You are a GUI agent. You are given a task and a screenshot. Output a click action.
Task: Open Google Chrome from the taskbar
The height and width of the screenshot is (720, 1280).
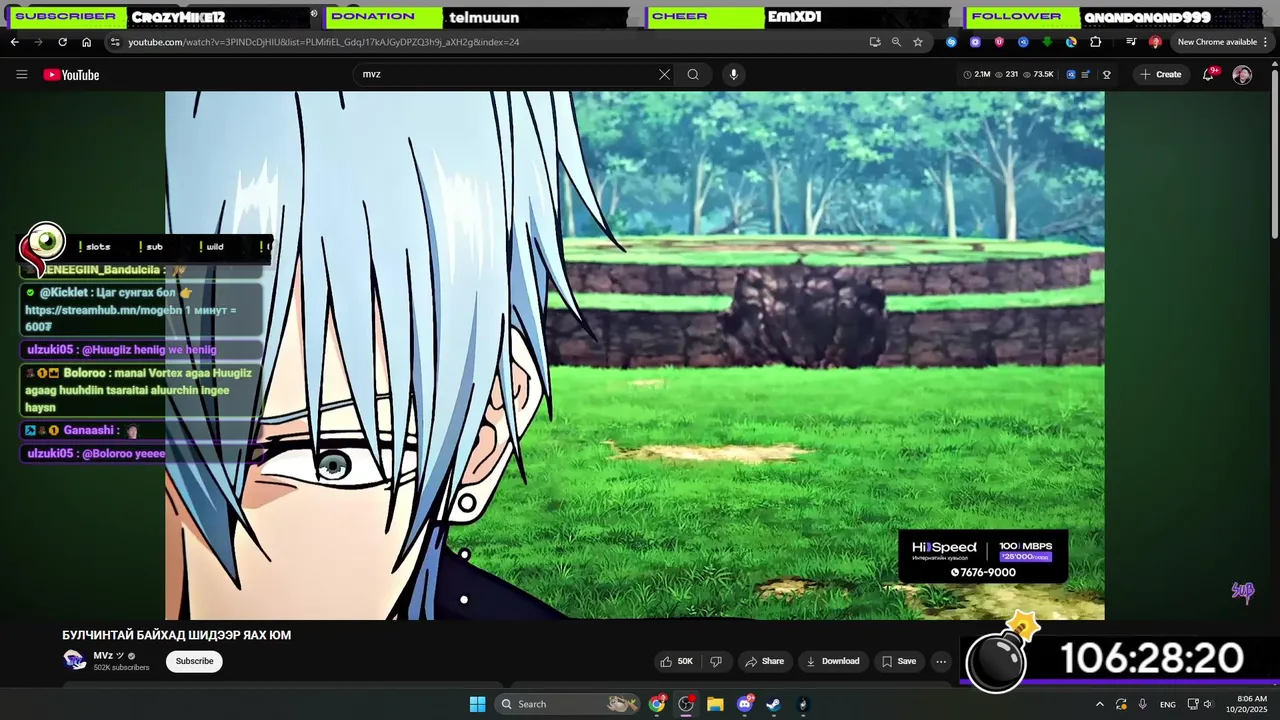(x=657, y=704)
